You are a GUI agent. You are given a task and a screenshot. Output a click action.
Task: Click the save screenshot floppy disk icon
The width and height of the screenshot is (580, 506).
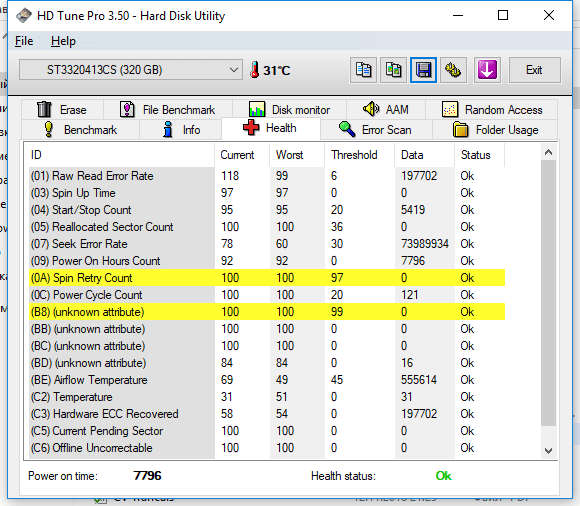point(424,70)
